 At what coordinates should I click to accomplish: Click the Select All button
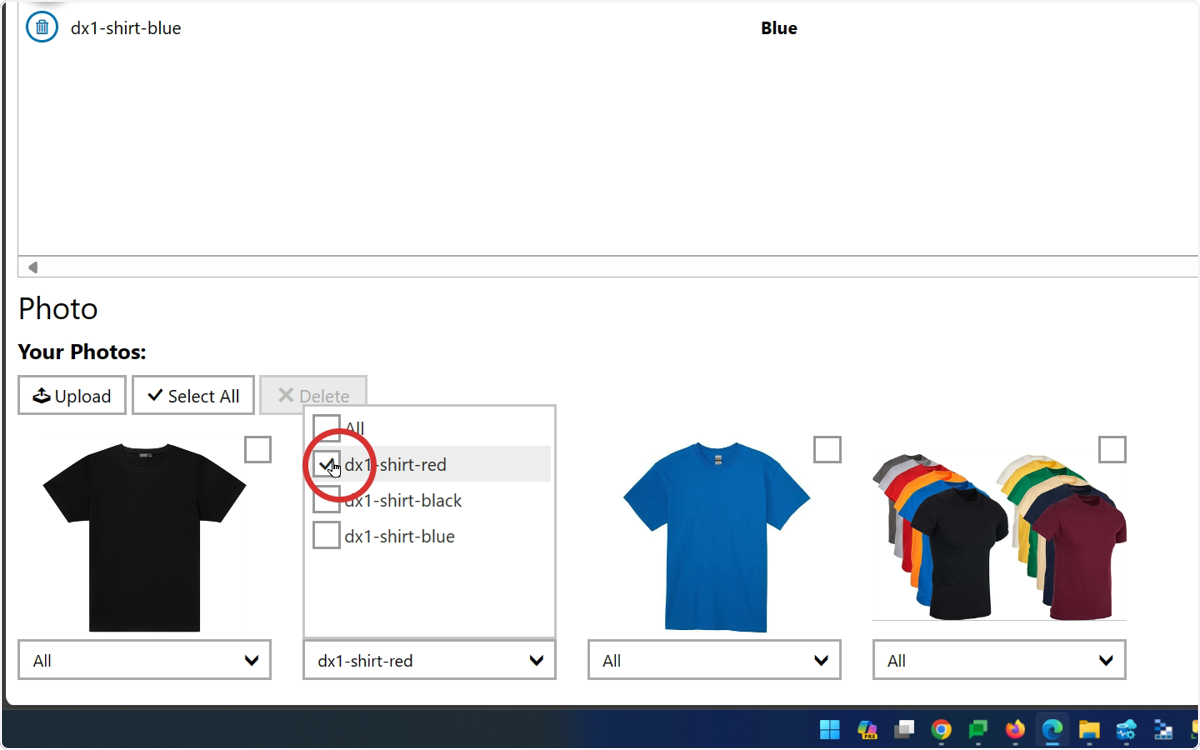click(193, 396)
